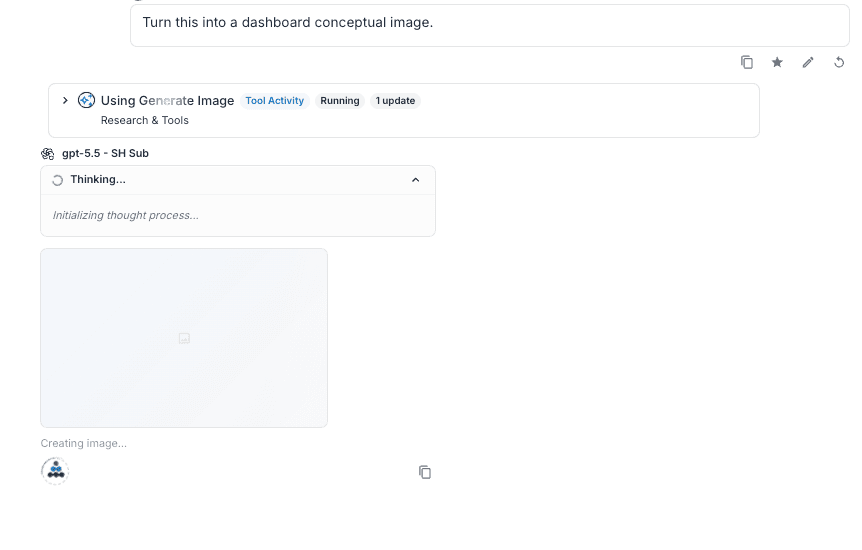The height and width of the screenshot is (550, 862).
Task: Click the Running status badge
Action: point(340,101)
